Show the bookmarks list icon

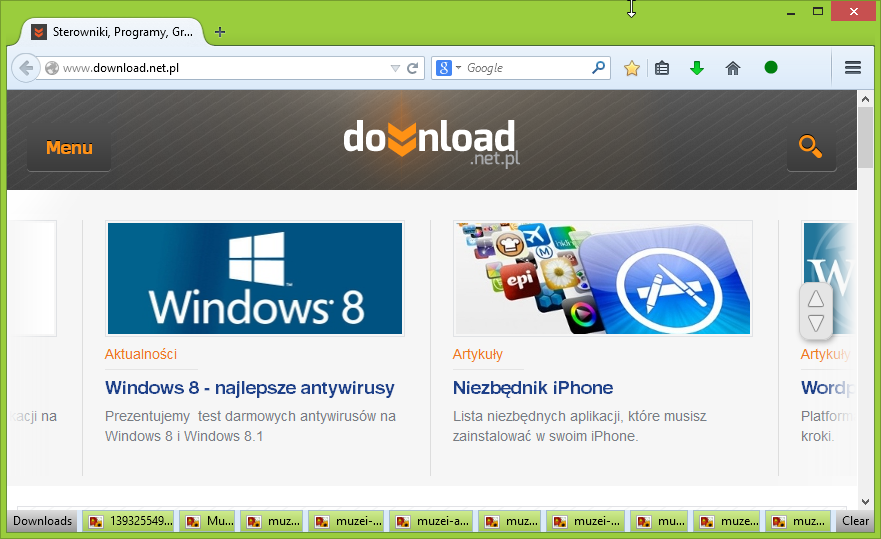pyautogui.click(x=662, y=68)
